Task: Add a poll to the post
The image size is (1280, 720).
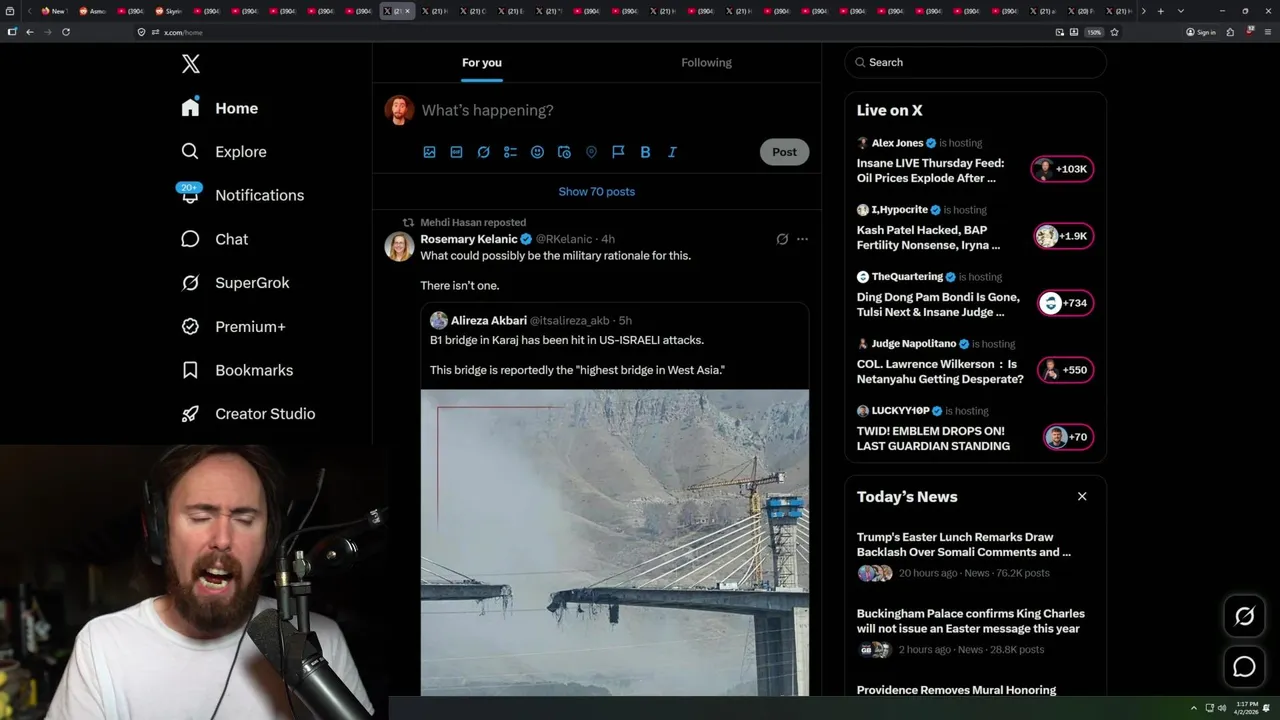Action: (510, 152)
